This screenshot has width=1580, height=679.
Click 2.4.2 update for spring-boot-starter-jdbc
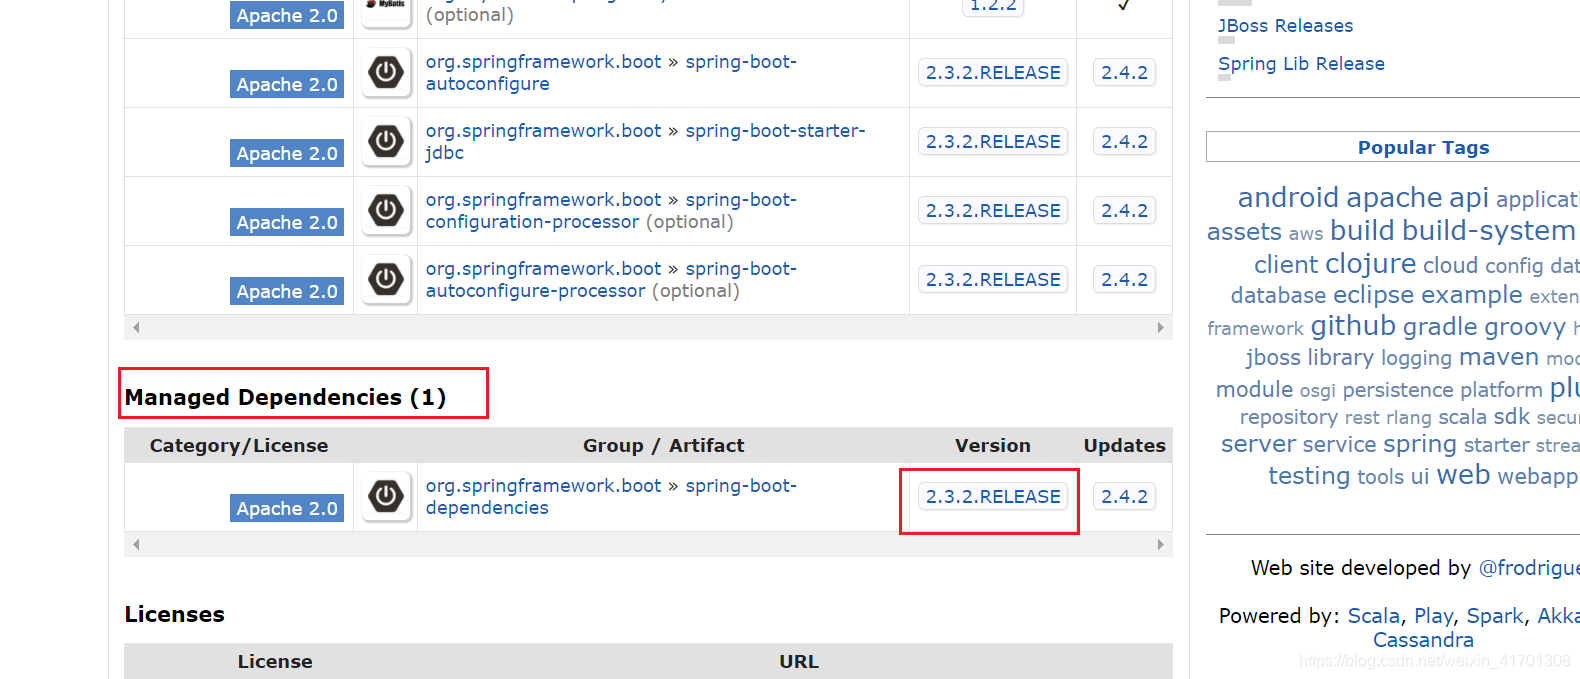click(1124, 142)
